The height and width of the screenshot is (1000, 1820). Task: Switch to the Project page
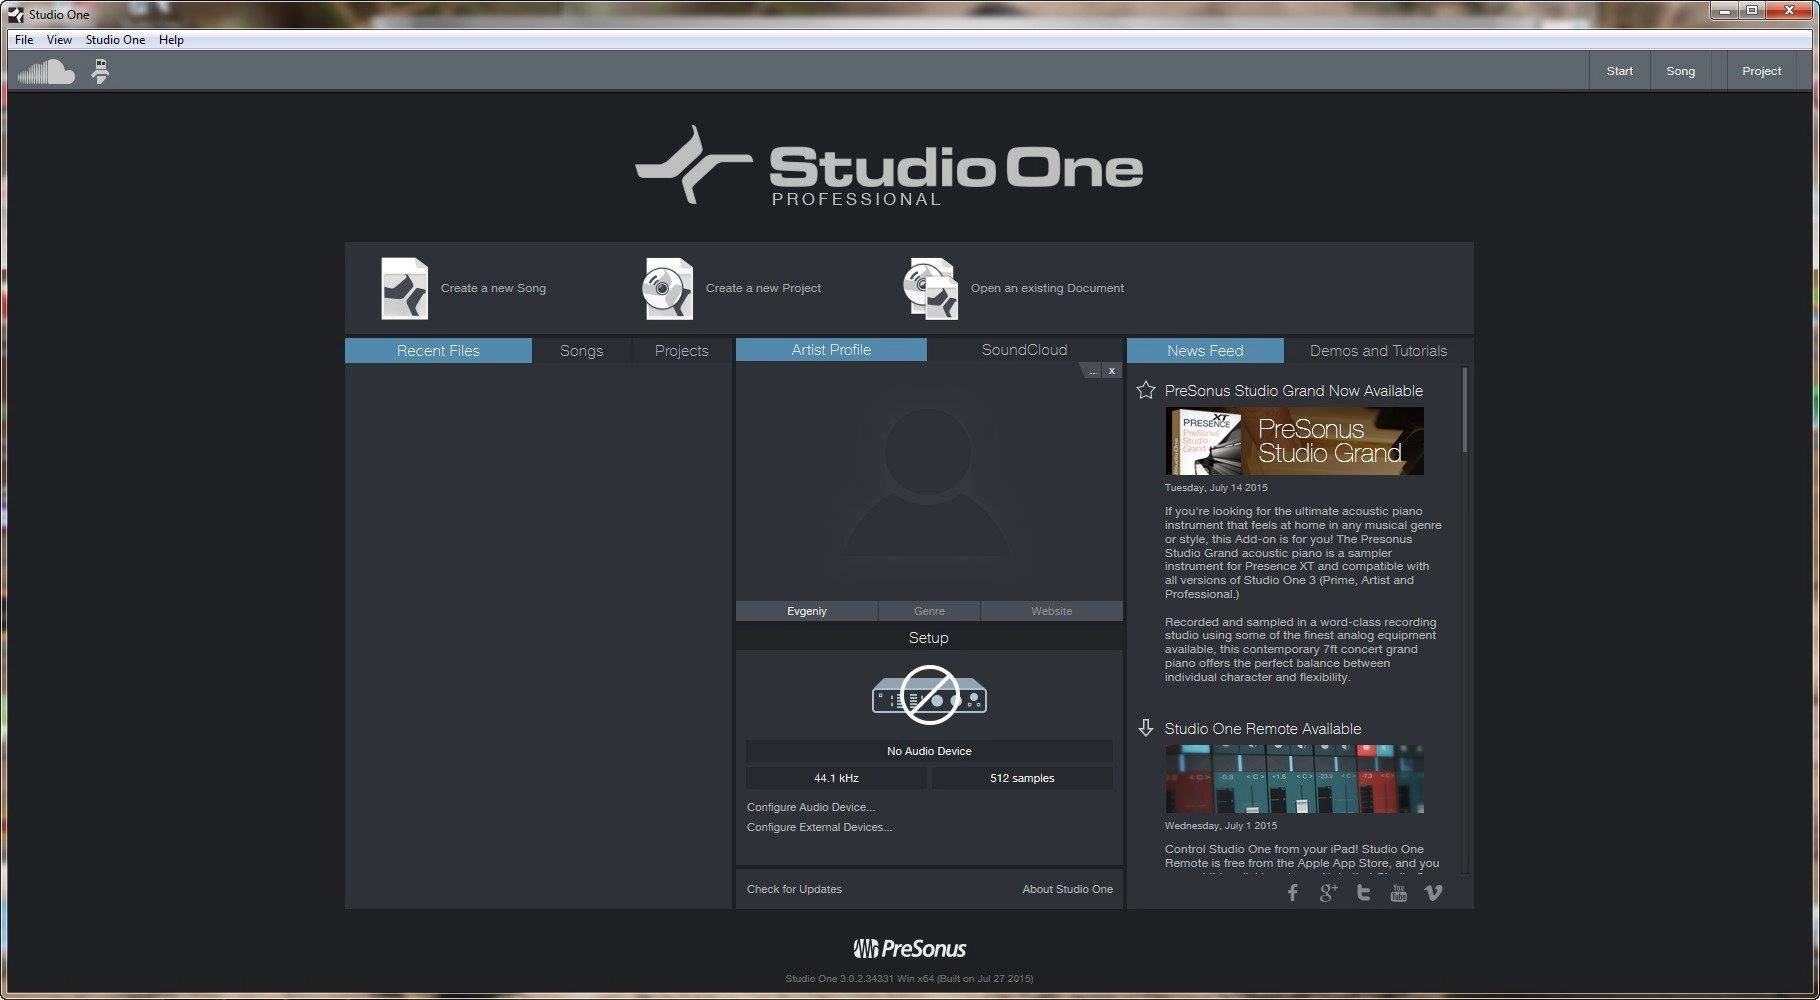click(x=1761, y=71)
